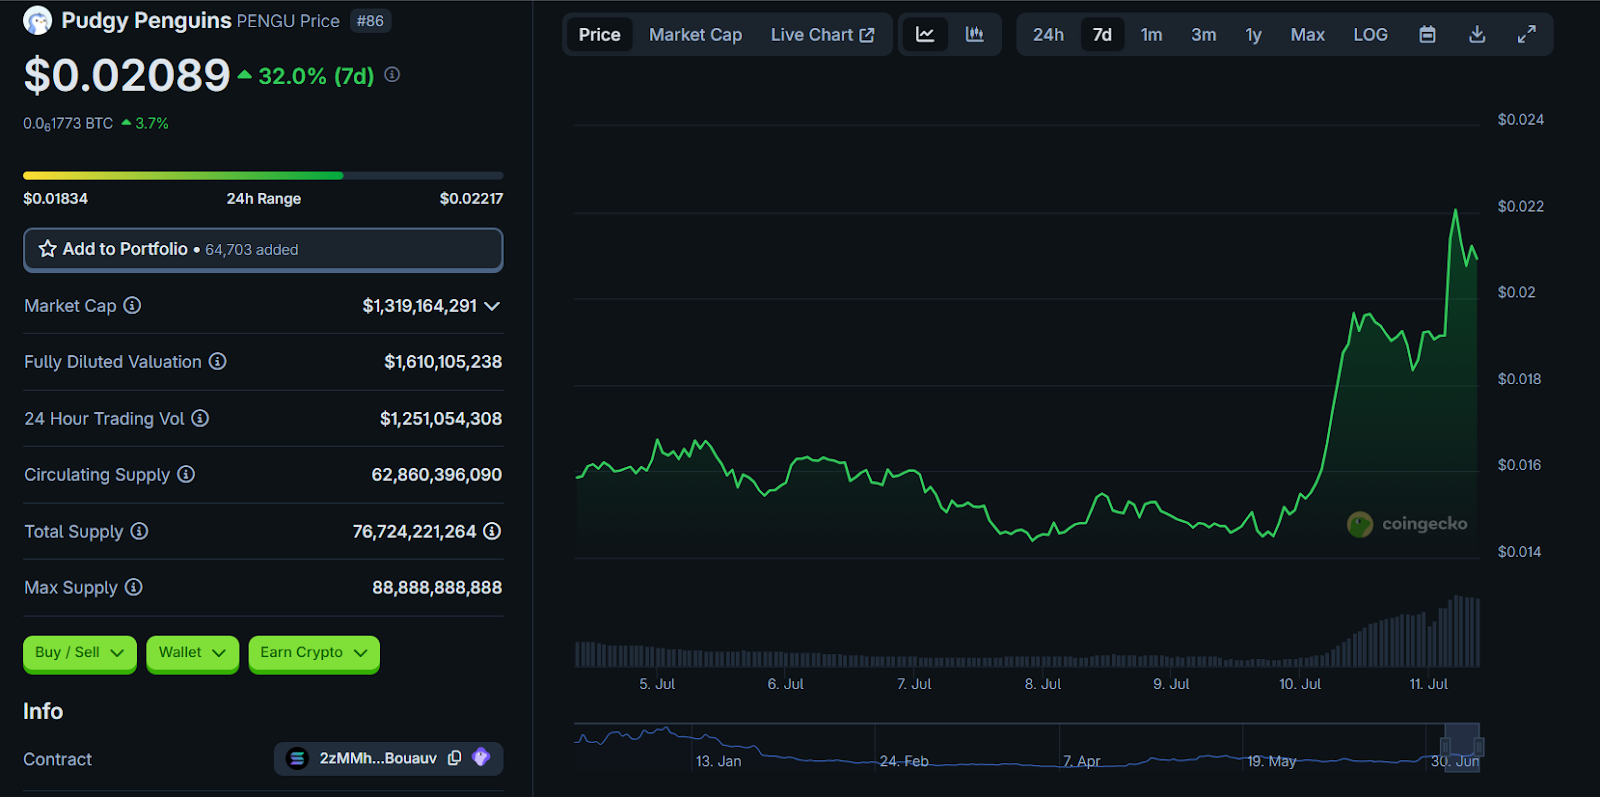Click the $0.02217 24h high value

[x=471, y=199]
